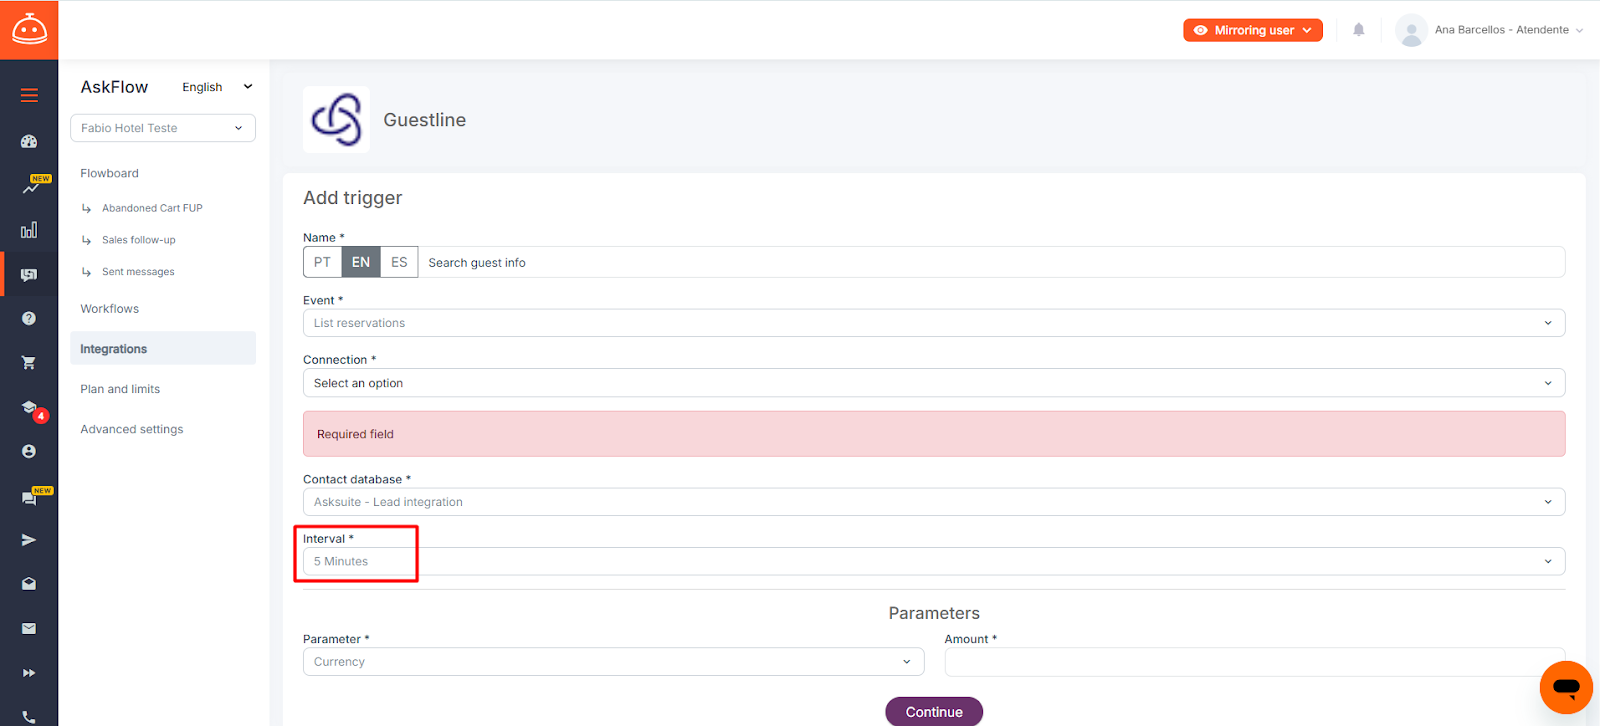Viewport: 1600px width, 726px height.
Task: Open the Fabio Hotel Teste selector
Action: coord(163,128)
